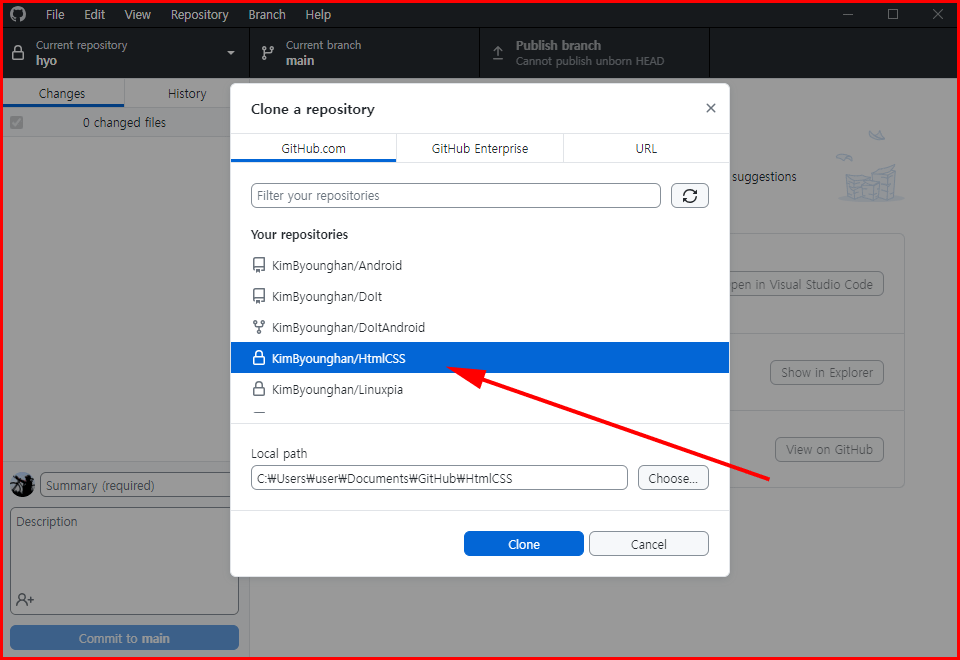
Task: Click the branch icon beside Current branch
Action: pos(268,53)
